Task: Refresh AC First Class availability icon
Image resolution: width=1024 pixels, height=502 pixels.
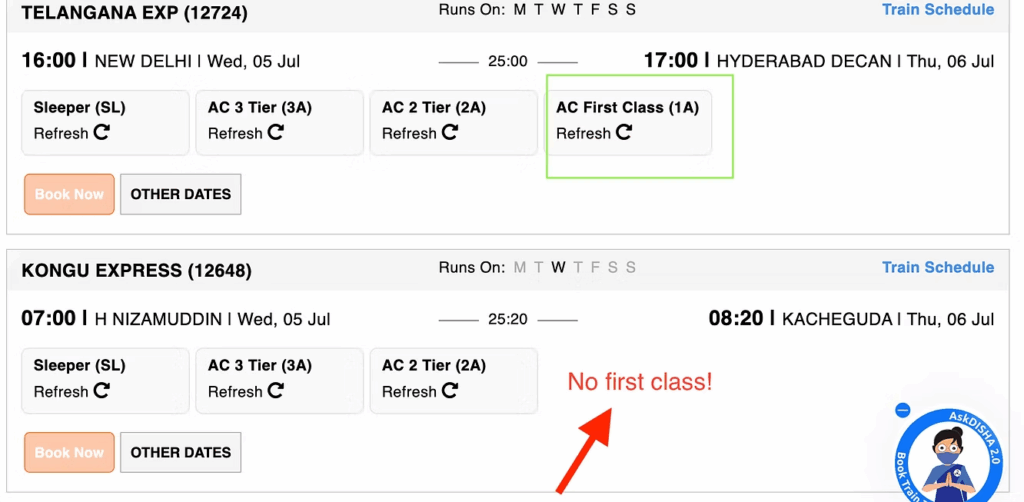Action: click(x=624, y=133)
